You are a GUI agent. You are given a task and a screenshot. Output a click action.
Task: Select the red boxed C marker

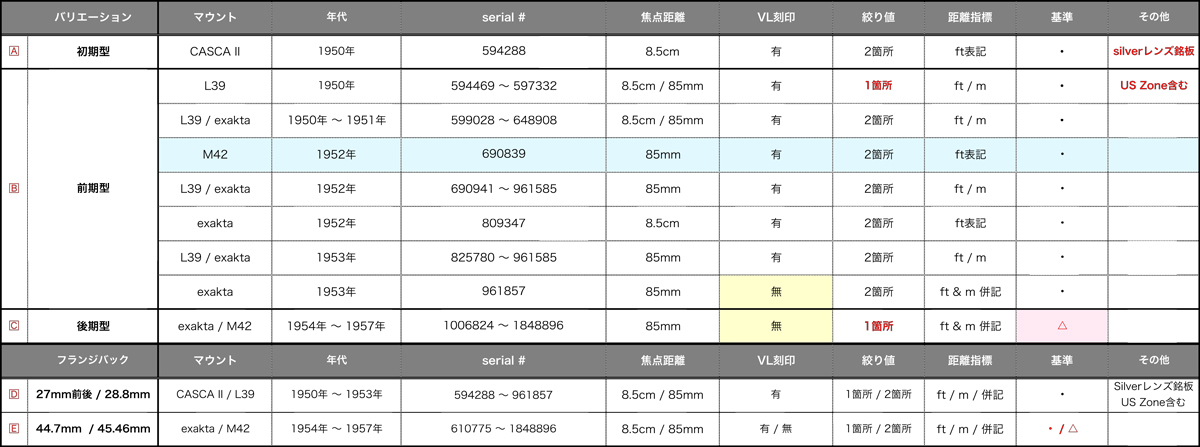coord(13,325)
